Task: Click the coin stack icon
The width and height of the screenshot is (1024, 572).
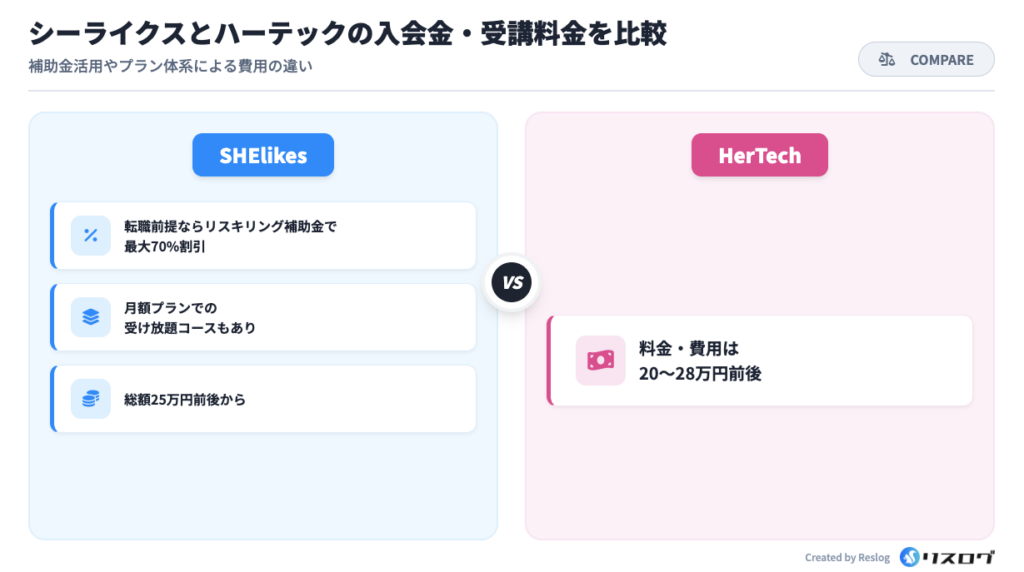Action: point(90,399)
